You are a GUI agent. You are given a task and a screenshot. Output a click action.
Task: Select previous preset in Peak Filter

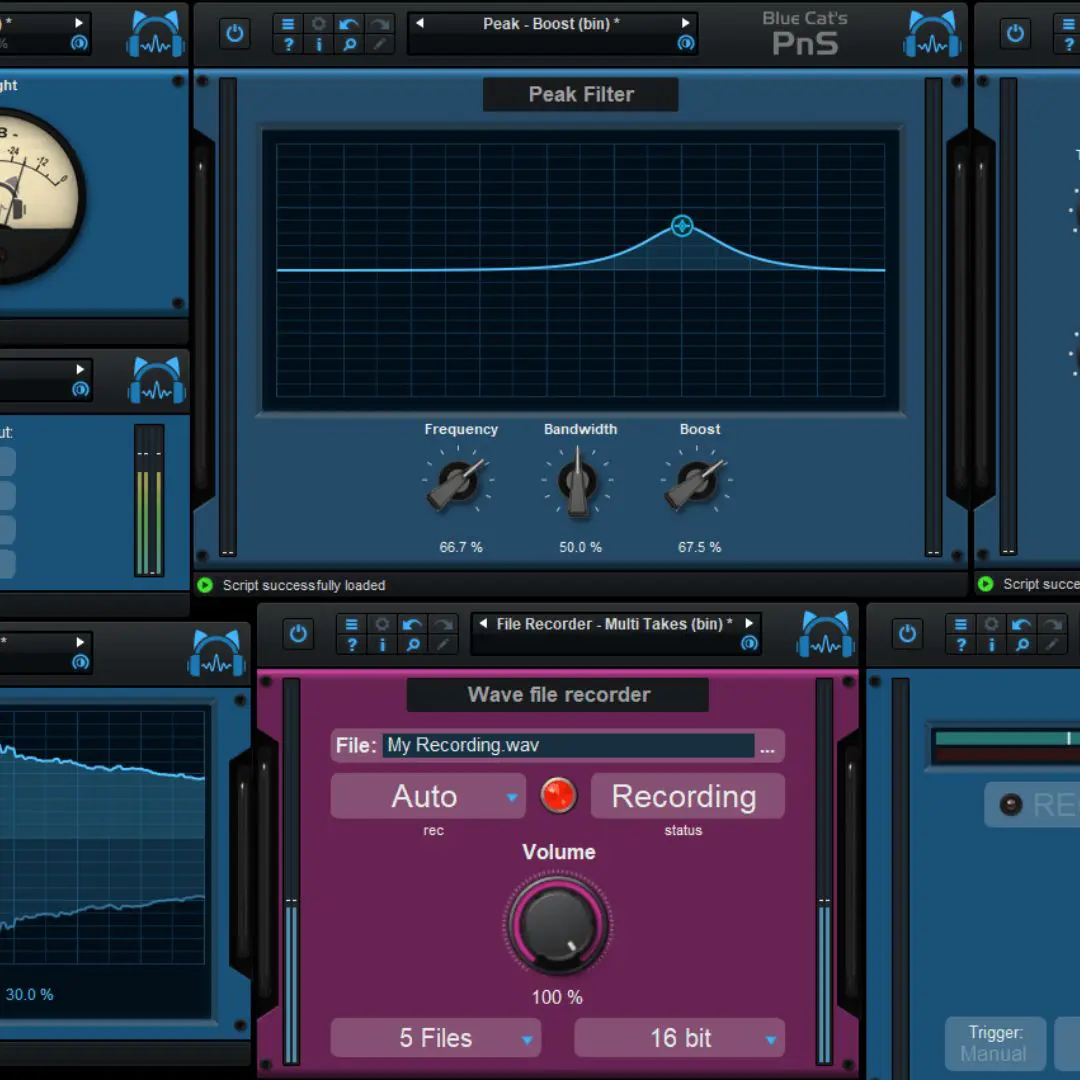pyautogui.click(x=419, y=23)
